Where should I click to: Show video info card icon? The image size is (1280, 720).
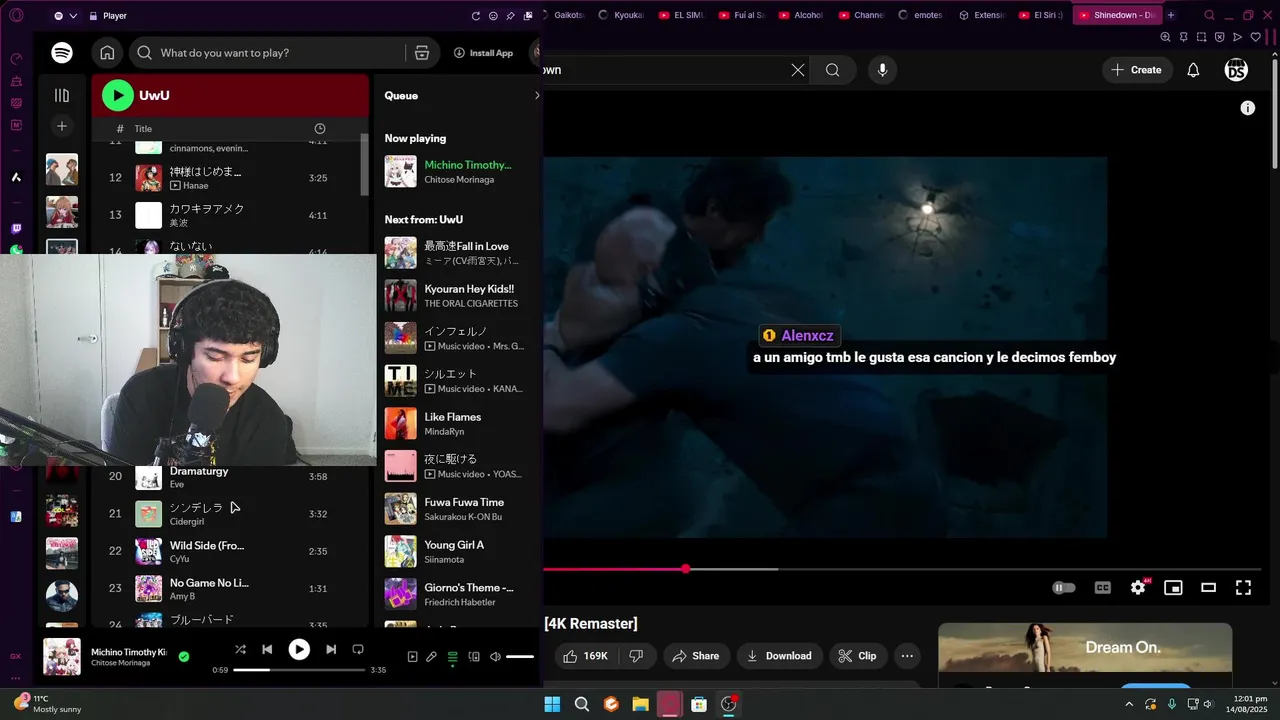point(1247,108)
